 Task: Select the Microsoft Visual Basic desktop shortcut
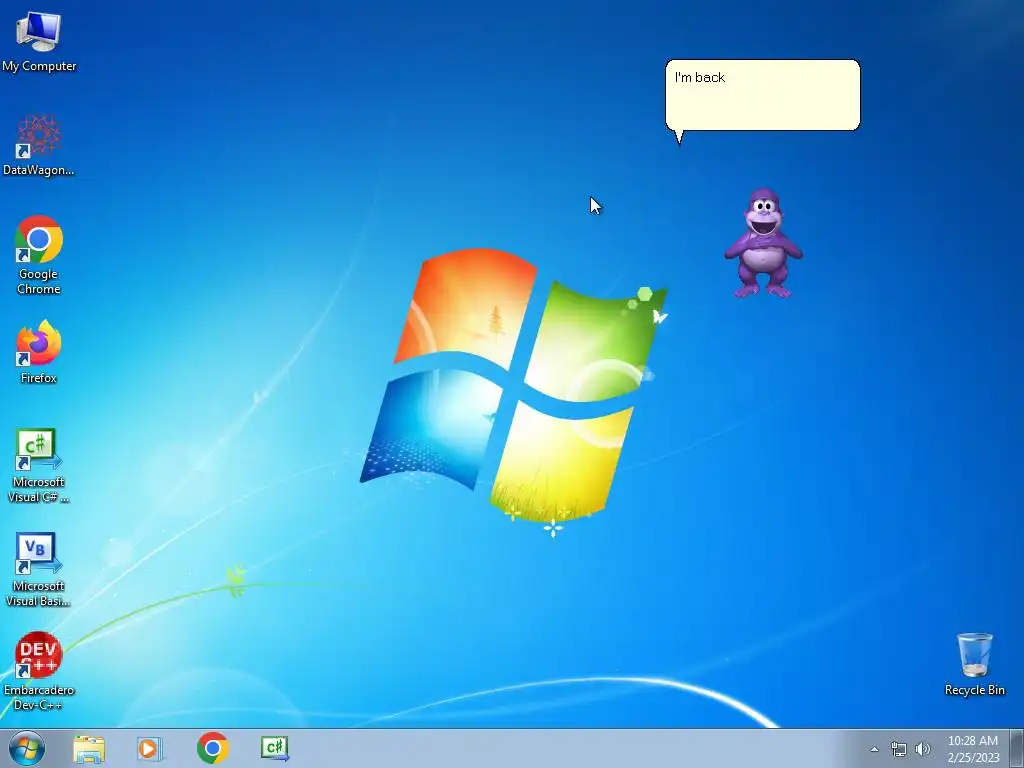click(39, 569)
